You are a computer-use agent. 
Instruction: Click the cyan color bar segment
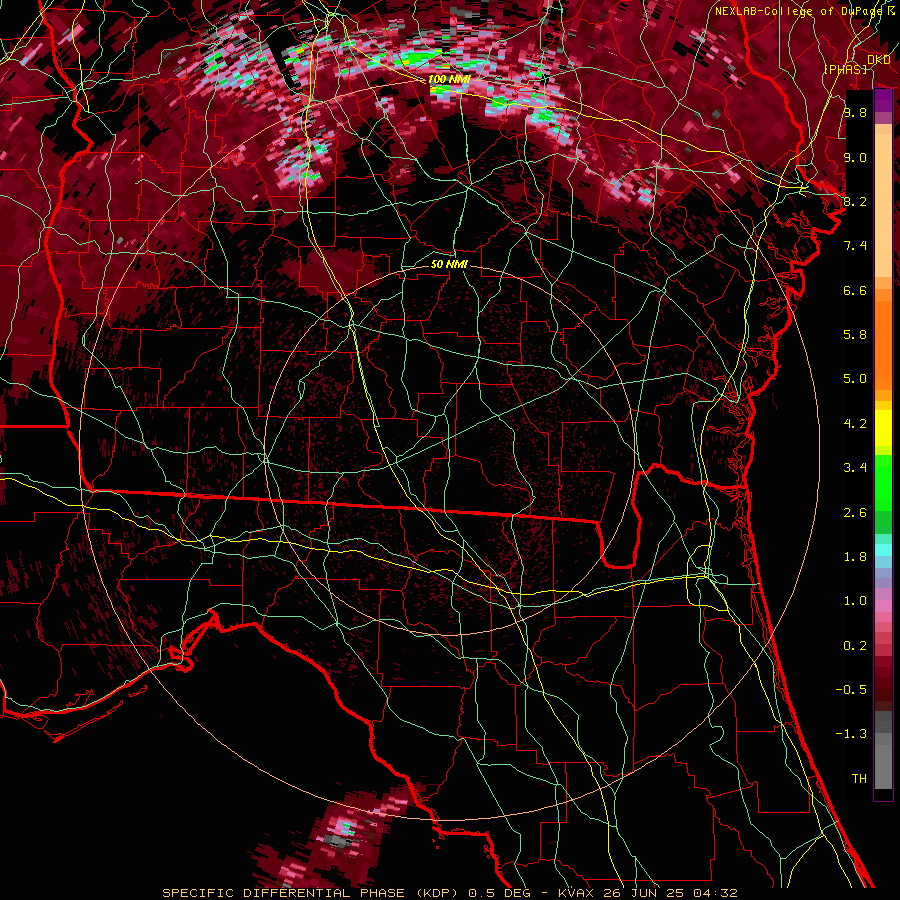click(x=883, y=550)
